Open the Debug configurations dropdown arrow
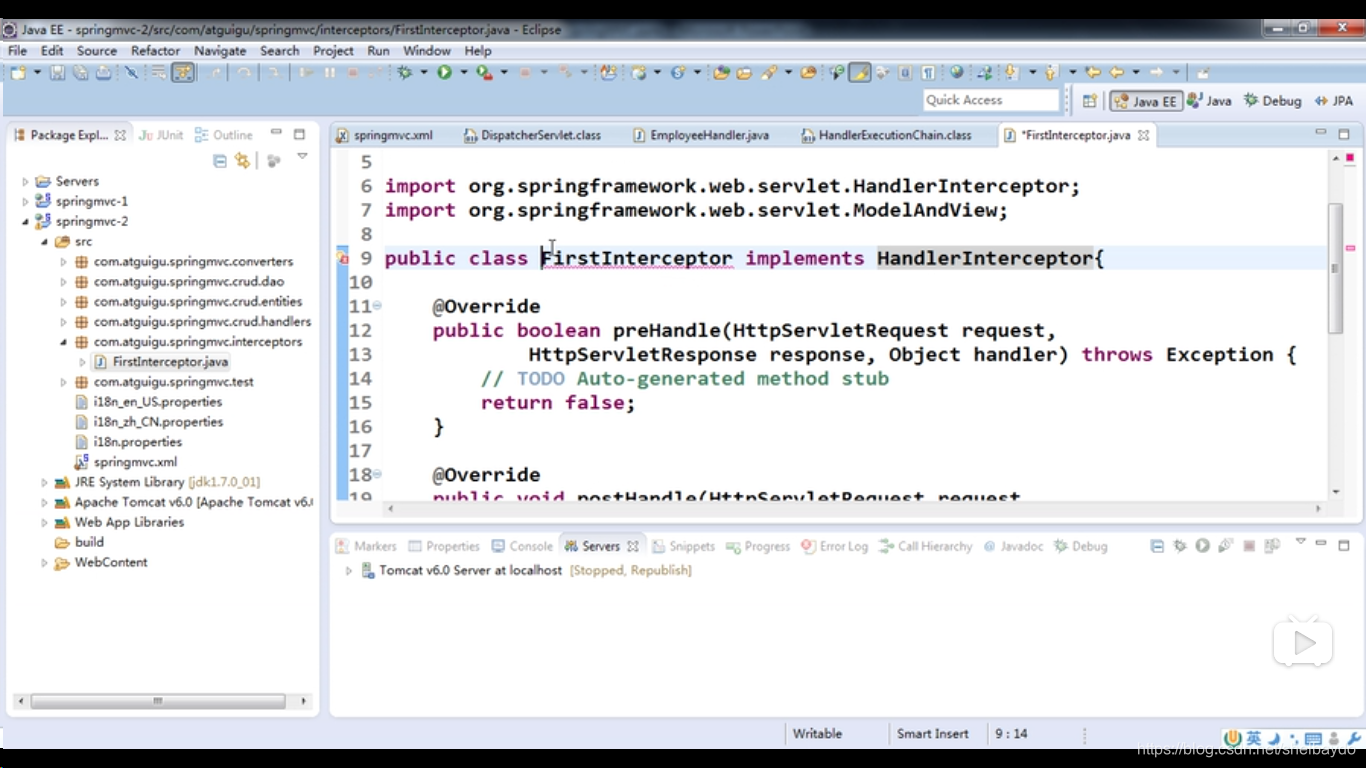1366x768 pixels. (424, 72)
